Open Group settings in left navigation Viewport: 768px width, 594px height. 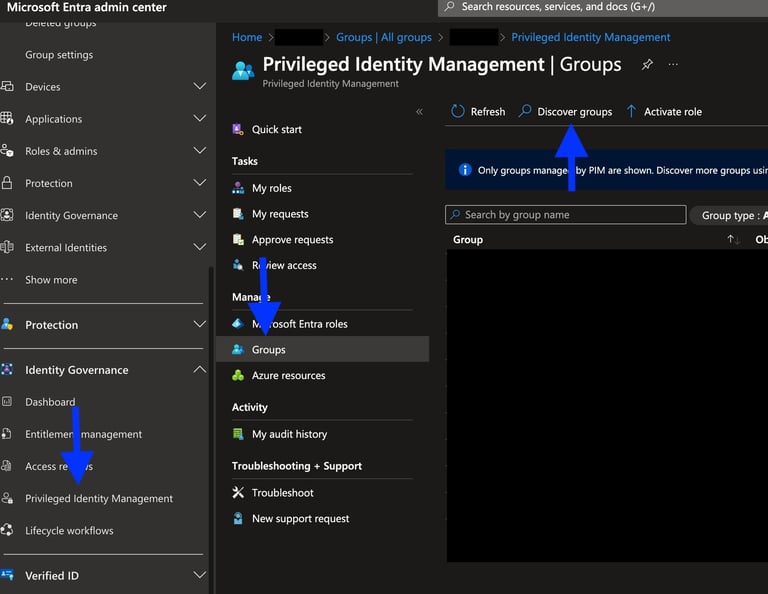(x=59, y=55)
